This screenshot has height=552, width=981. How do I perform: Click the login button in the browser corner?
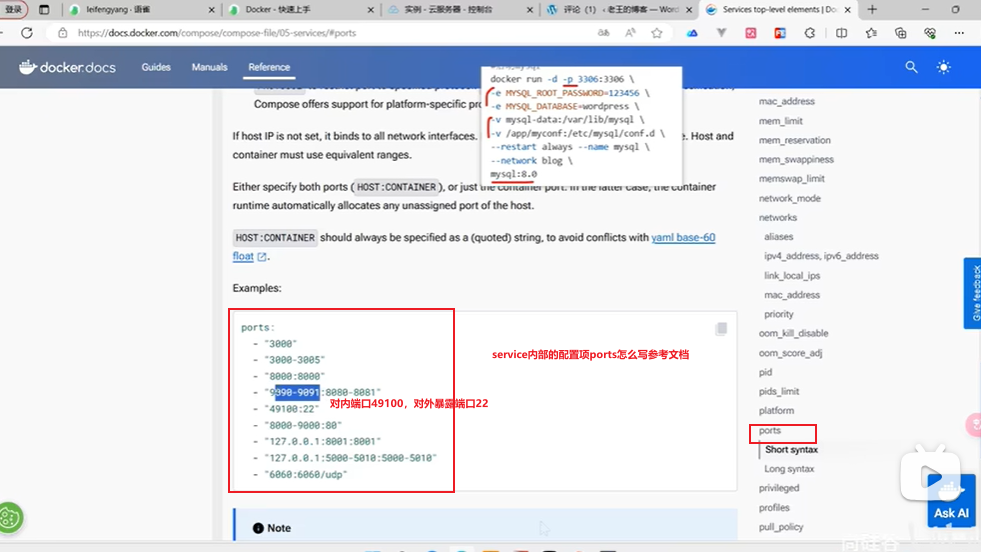click(x=14, y=9)
